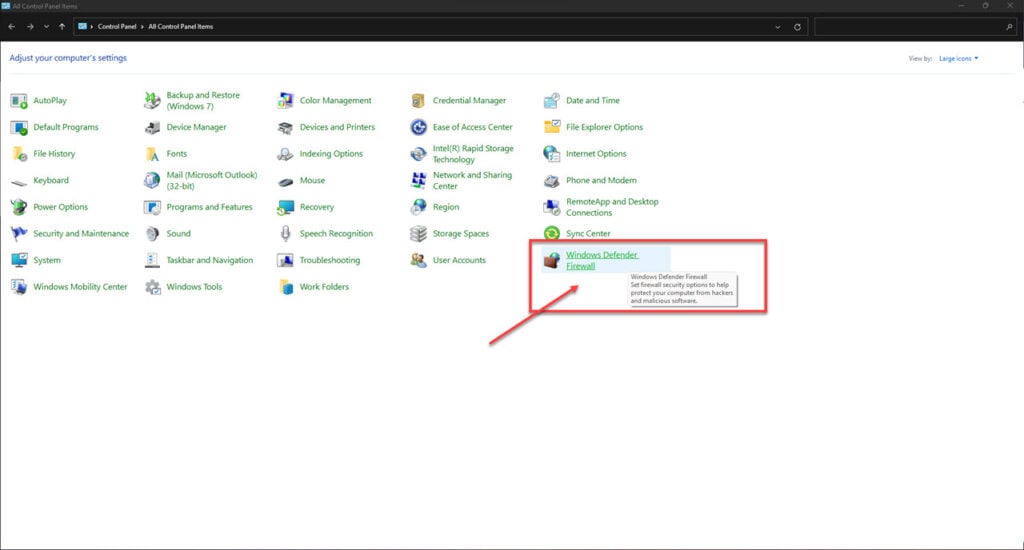Open the User Accounts text link
The width and height of the screenshot is (1024, 550).
coord(459,260)
